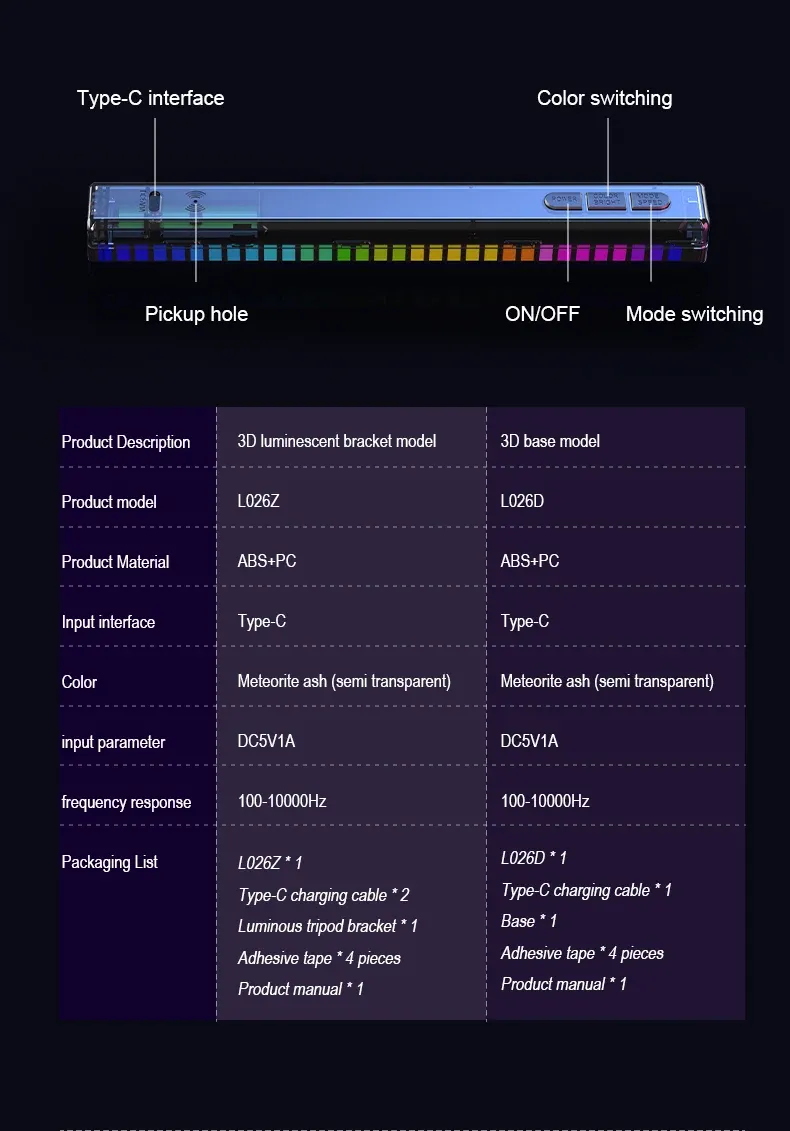This screenshot has height=1131, width=790.
Task: Select the L026Z product model cell
Action: tap(258, 501)
